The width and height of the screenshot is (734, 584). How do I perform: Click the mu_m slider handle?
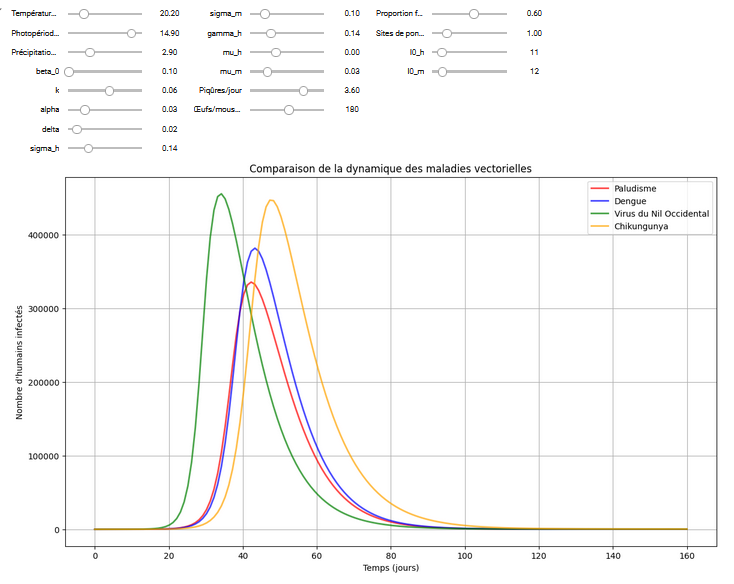(x=267, y=71)
